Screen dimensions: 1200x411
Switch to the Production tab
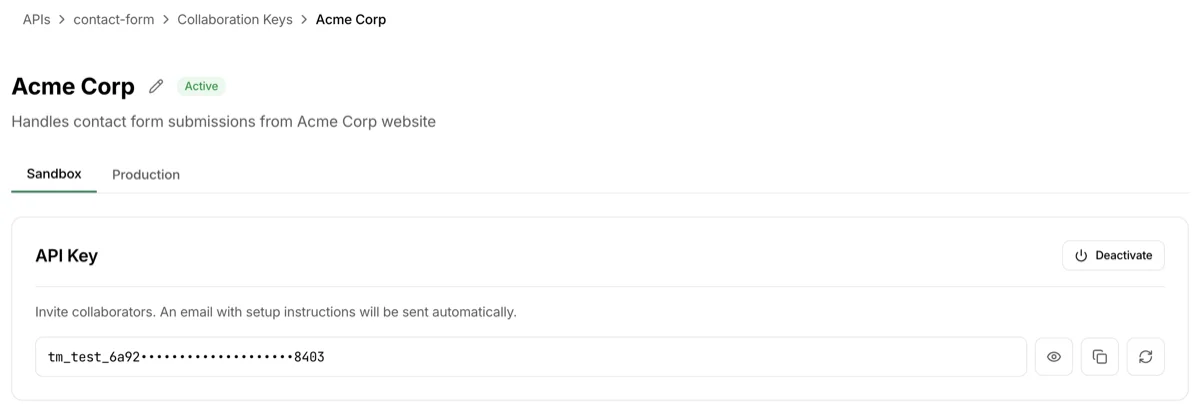click(x=146, y=175)
